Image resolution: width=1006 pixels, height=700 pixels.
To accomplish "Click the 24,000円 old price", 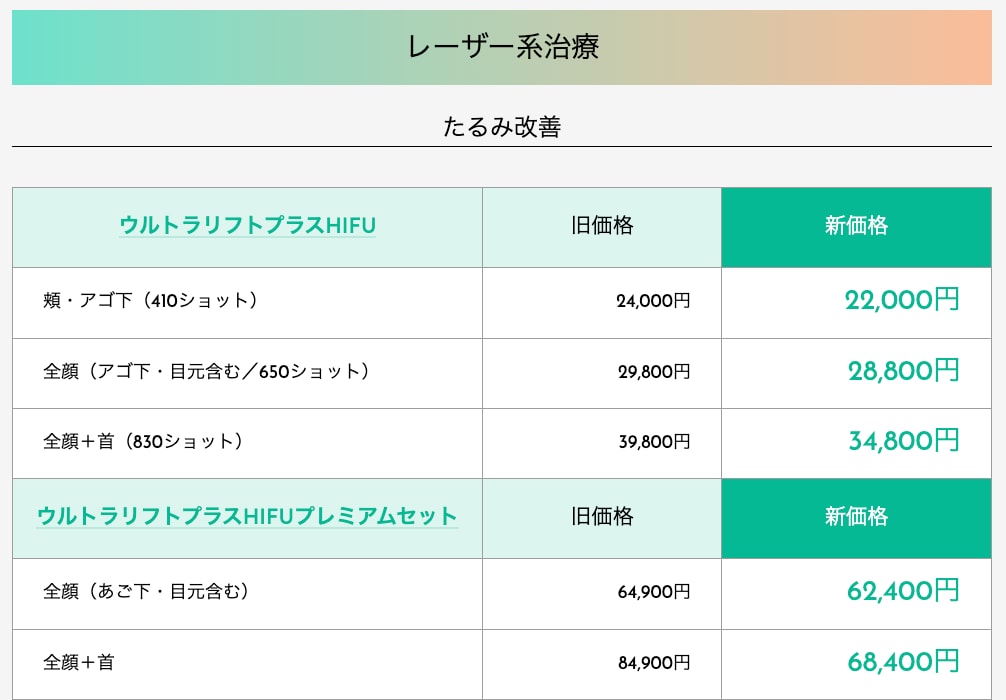I will click(653, 301).
